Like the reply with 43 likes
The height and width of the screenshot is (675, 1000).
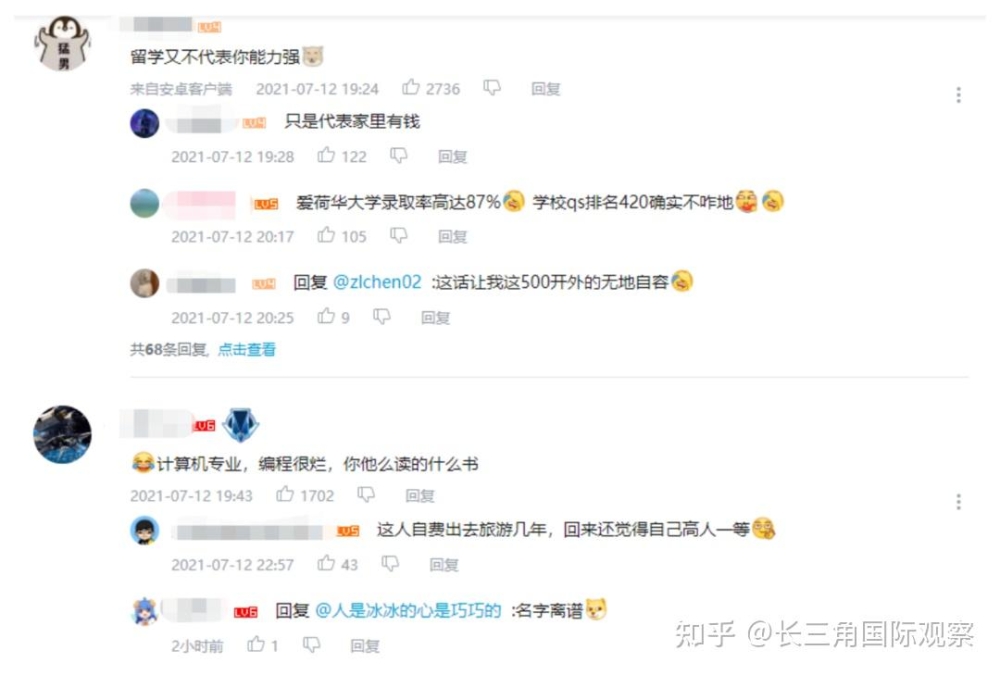(326, 563)
